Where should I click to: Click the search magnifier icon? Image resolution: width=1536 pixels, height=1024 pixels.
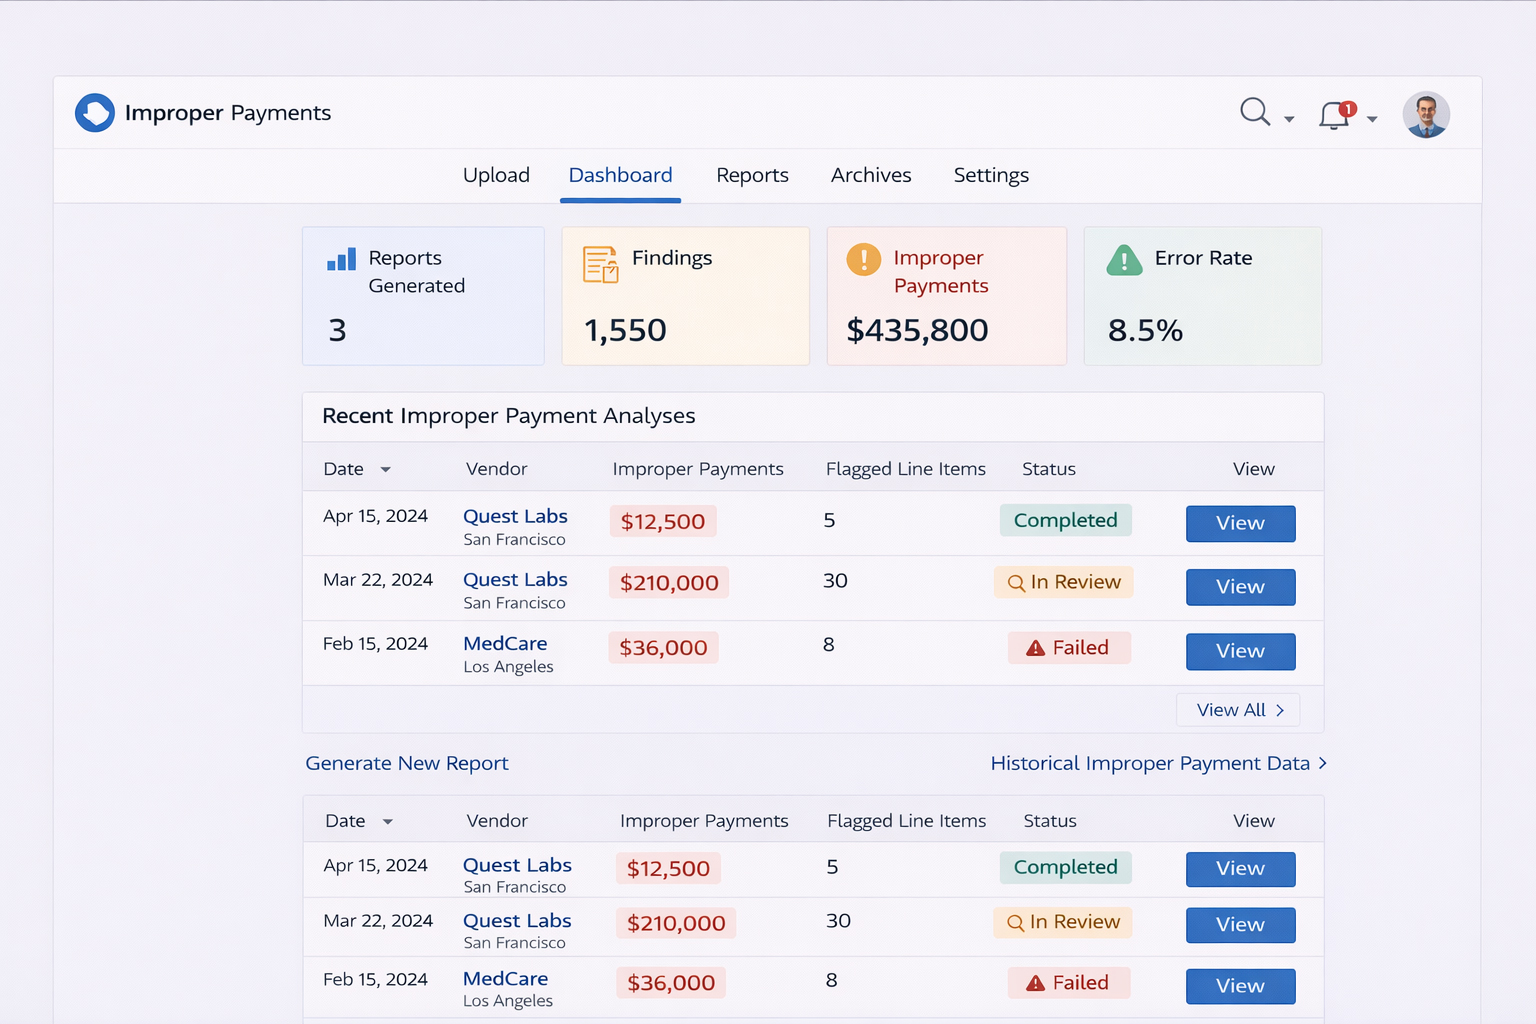click(x=1254, y=112)
